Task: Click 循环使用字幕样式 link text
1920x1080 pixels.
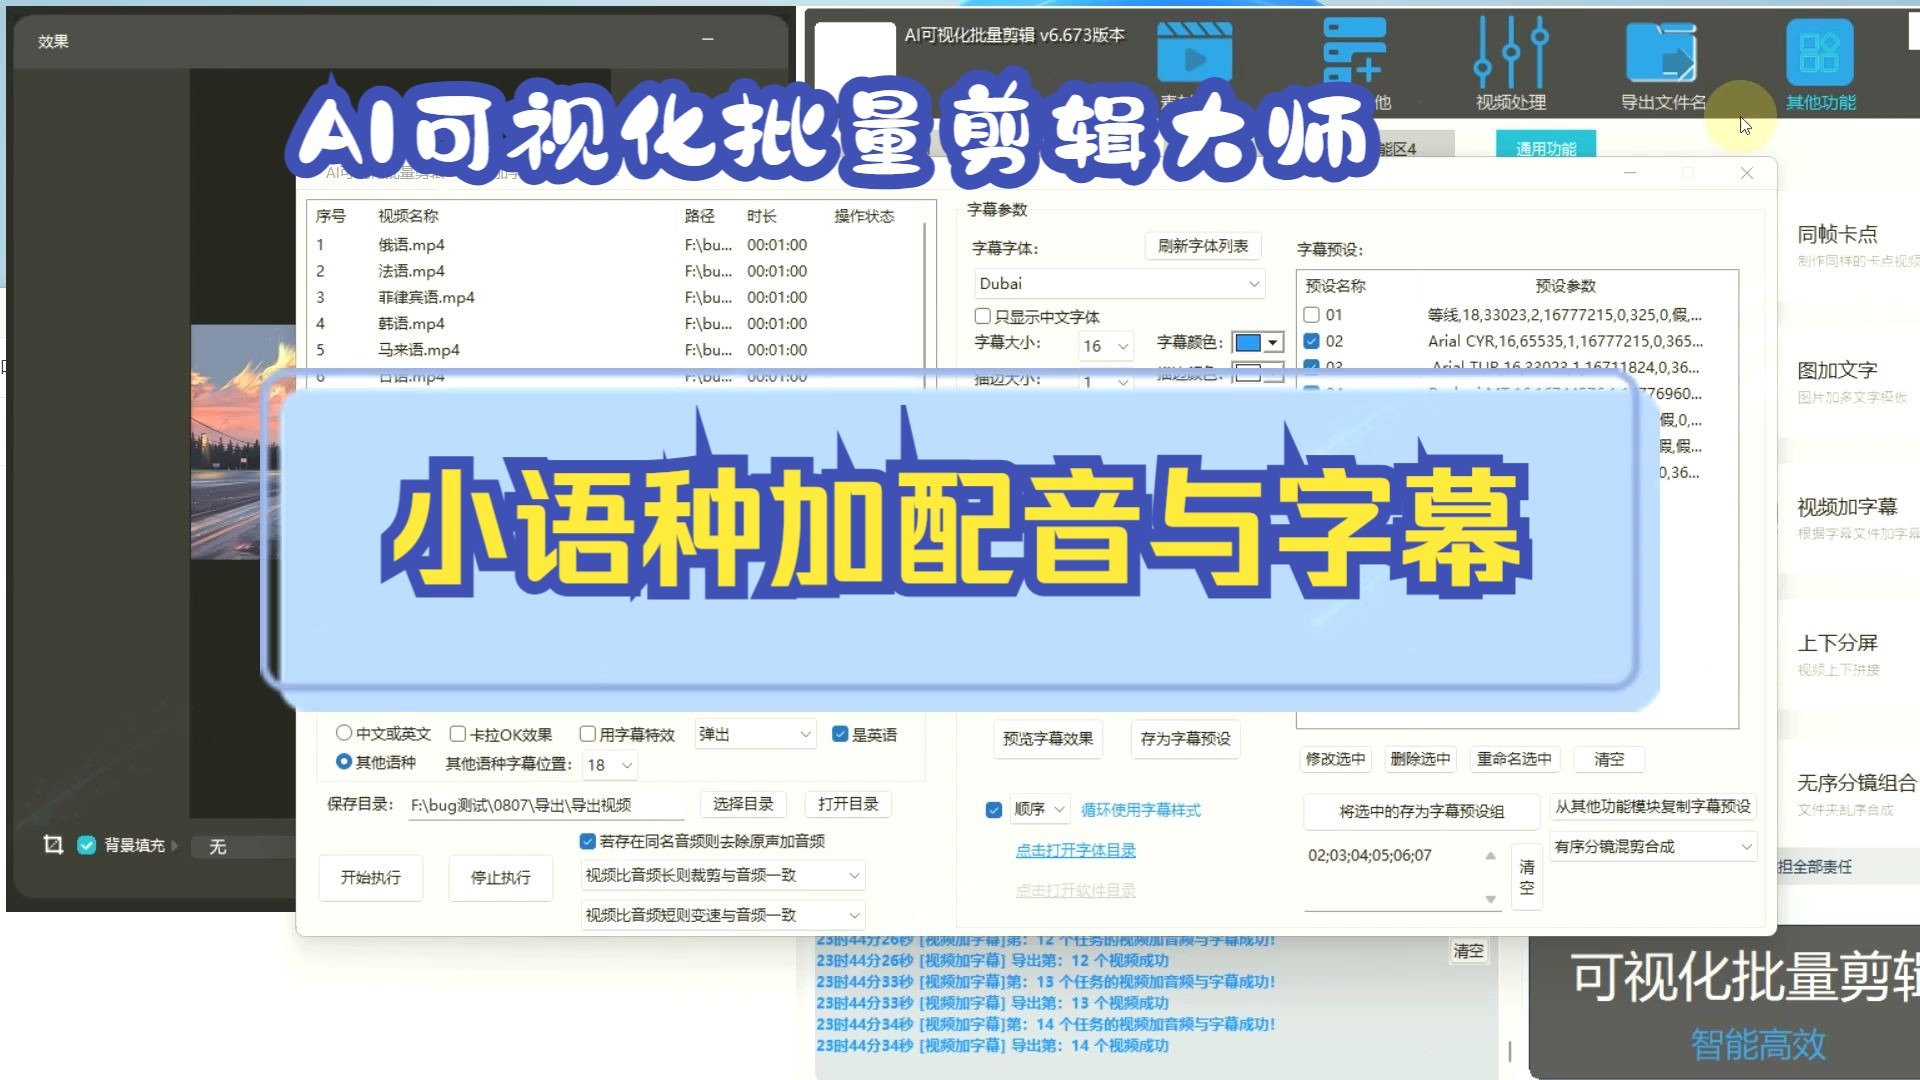Action: click(x=1141, y=810)
